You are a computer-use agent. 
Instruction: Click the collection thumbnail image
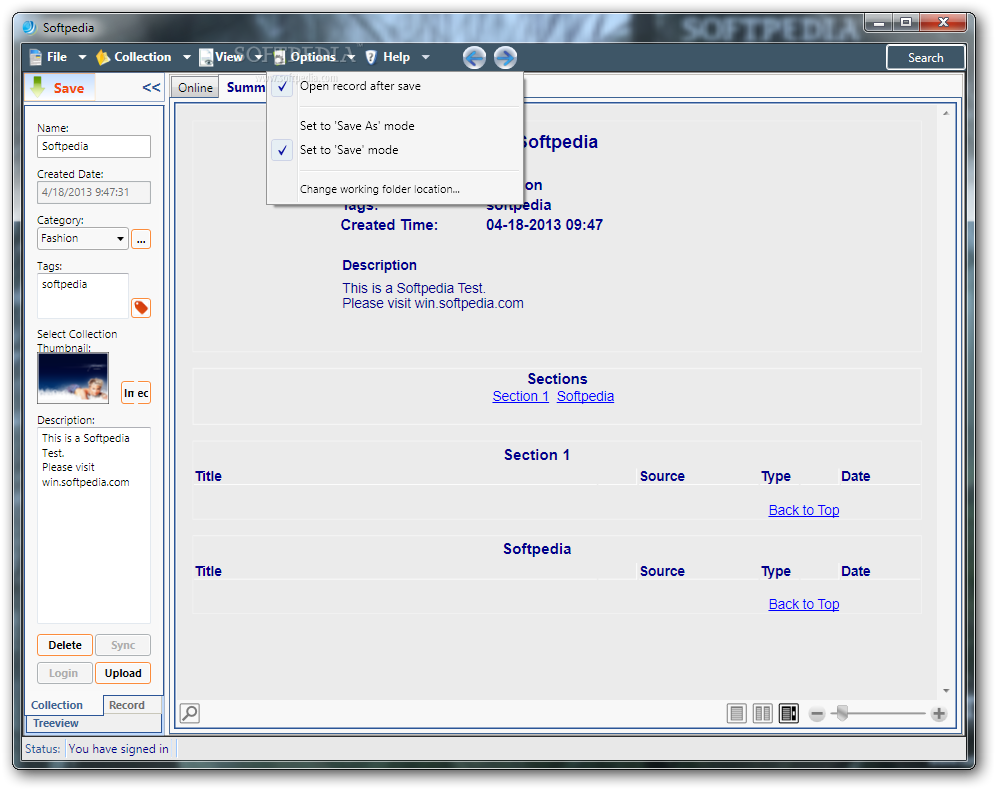tap(73, 378)
